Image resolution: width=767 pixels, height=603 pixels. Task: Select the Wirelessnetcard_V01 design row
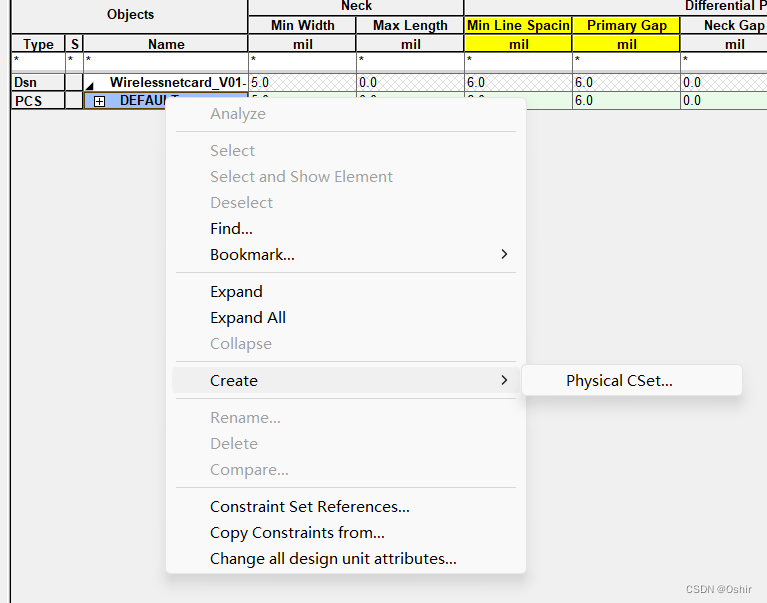click(176, 83)
